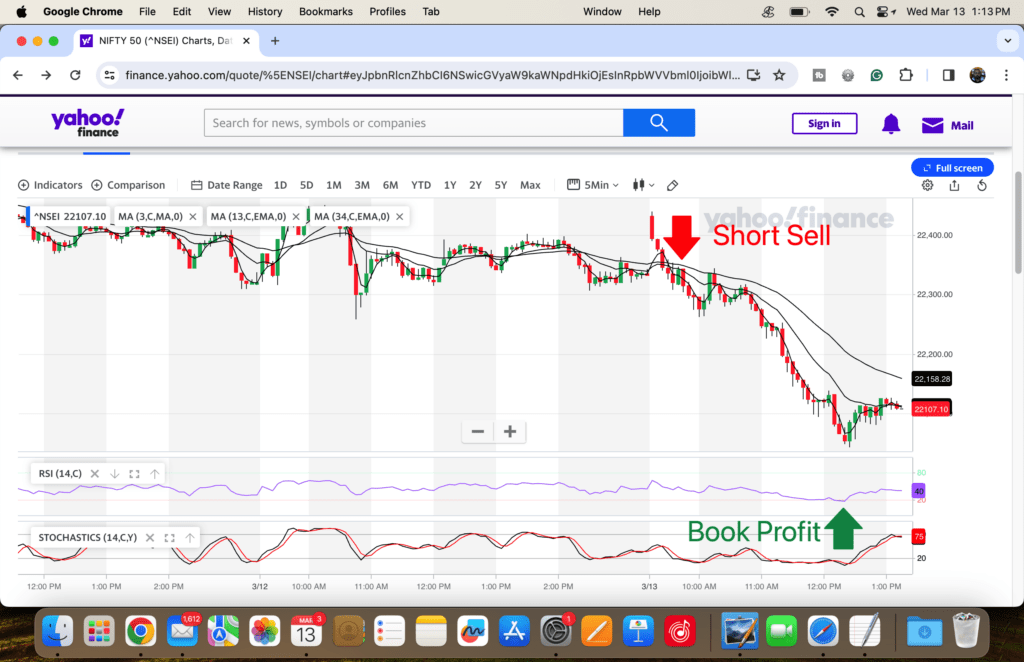
Task: Open the File menu
Action: coord(148,12)
